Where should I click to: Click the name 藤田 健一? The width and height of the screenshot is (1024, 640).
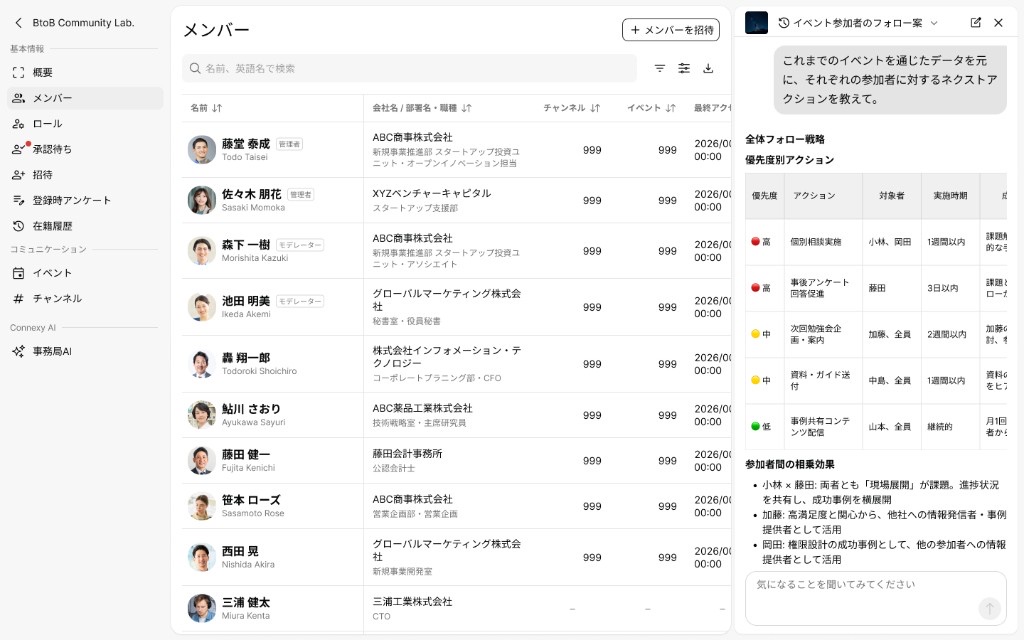tap(246, 454)
